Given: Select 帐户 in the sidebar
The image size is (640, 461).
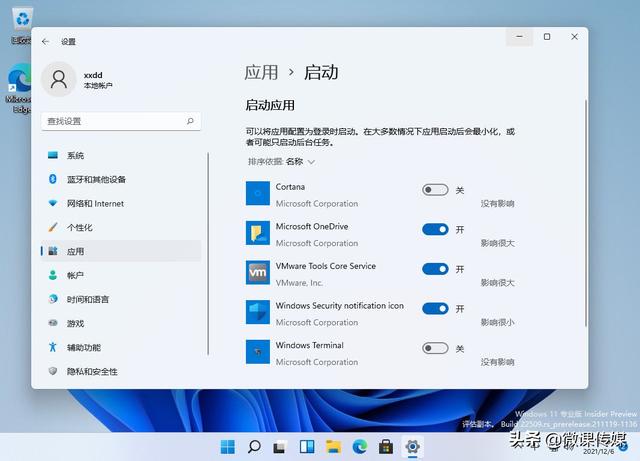Looking at the screenshot, I should (121, 275).
